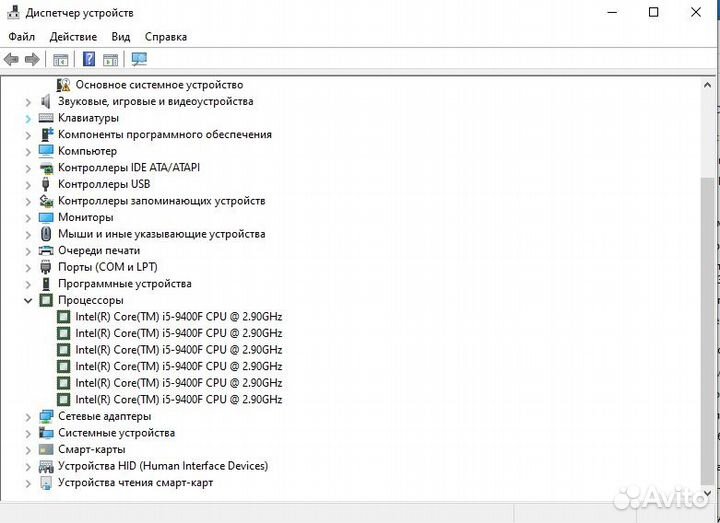Expand the Мониторы node
Viewport: 720px width, 523px height.
point(28,218)
